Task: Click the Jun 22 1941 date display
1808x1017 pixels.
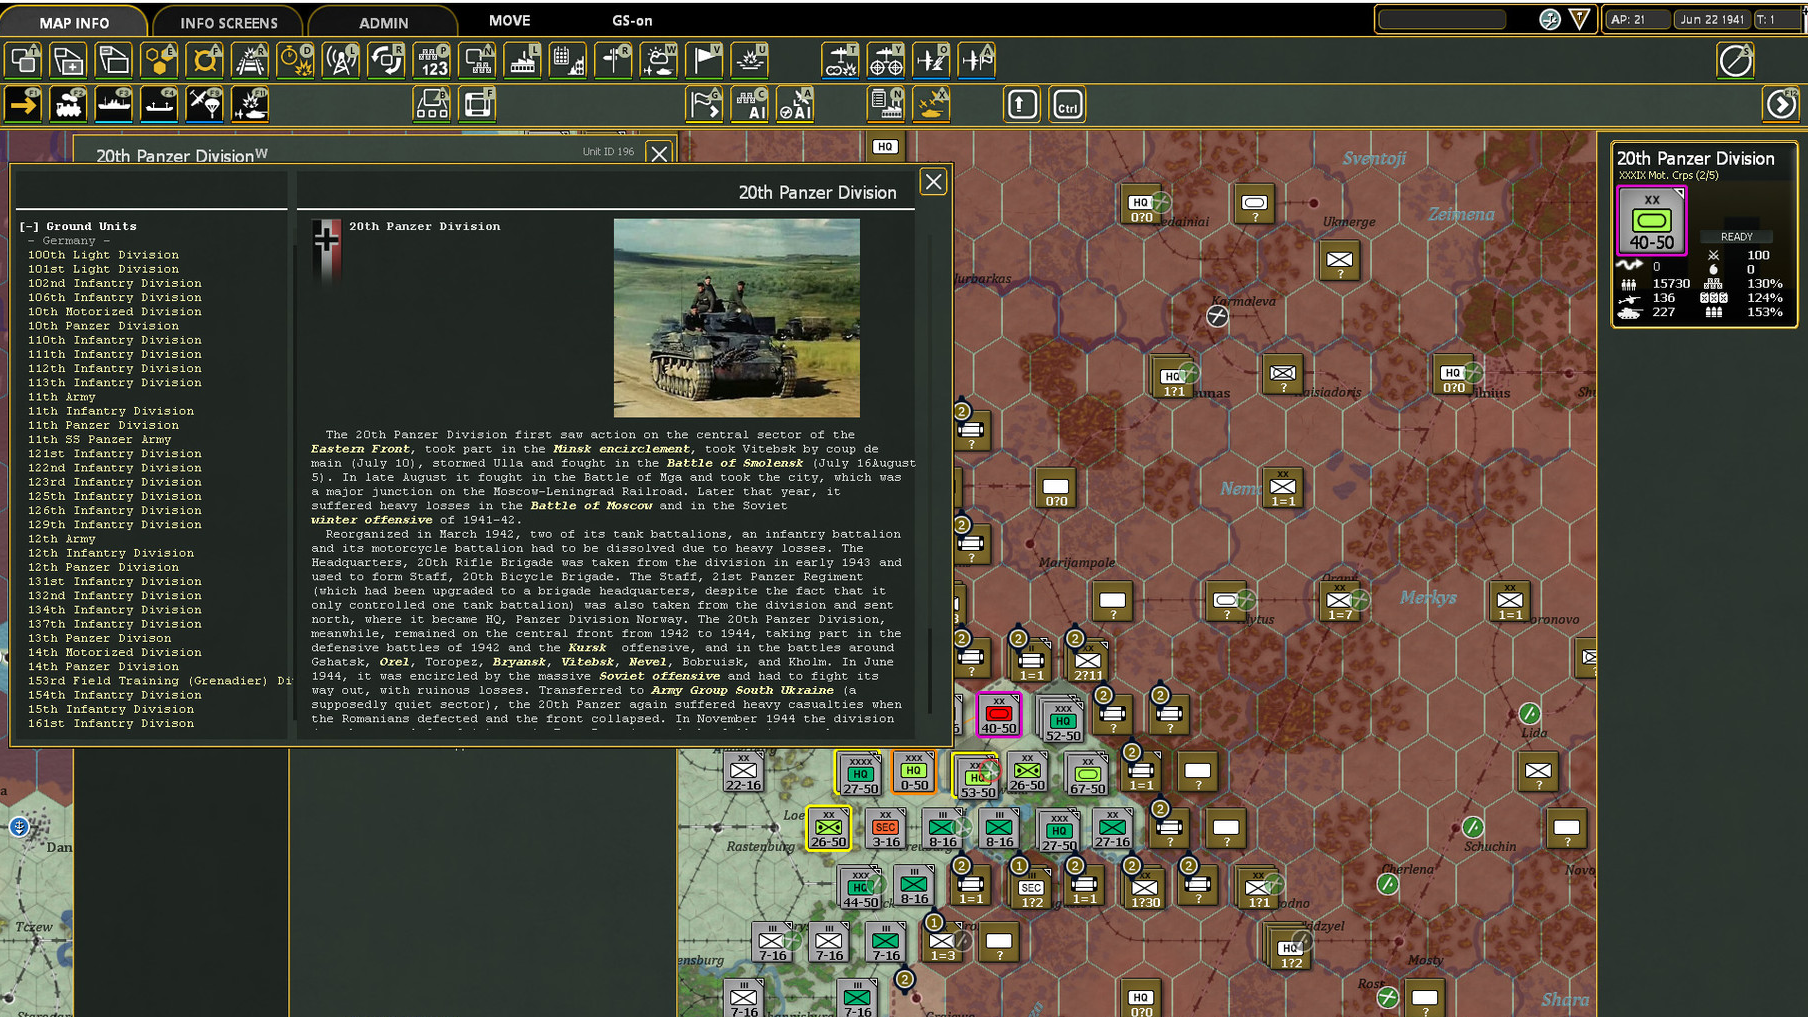Action: tap(1712, 19)
